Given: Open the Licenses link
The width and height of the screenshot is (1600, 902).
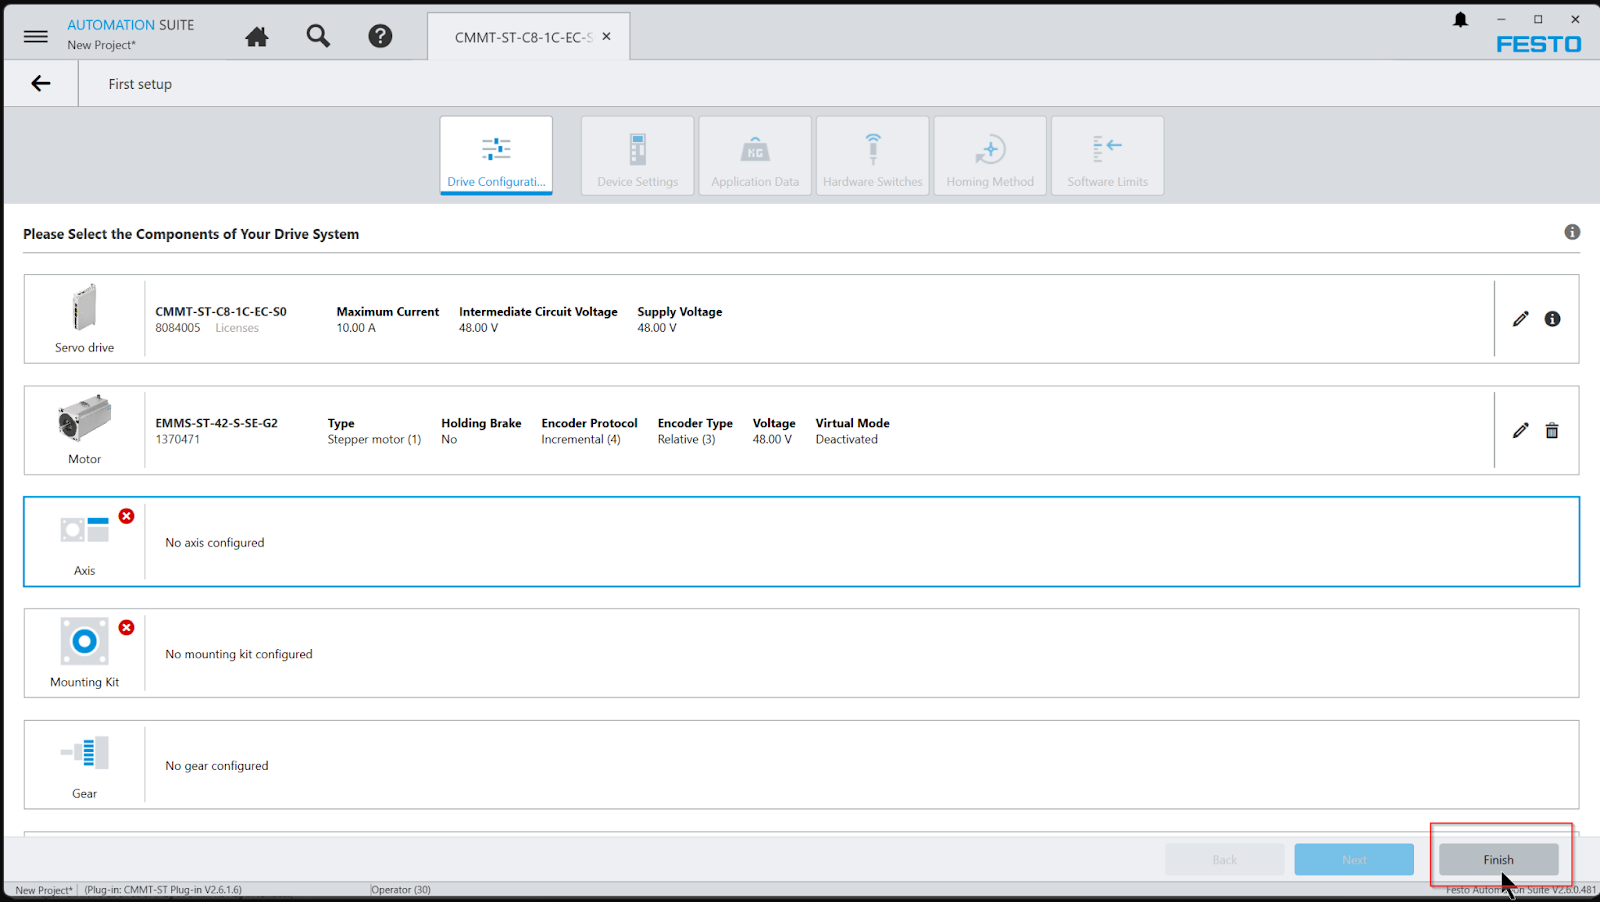Looking at the screenshot, I should [x=237, y=328].
